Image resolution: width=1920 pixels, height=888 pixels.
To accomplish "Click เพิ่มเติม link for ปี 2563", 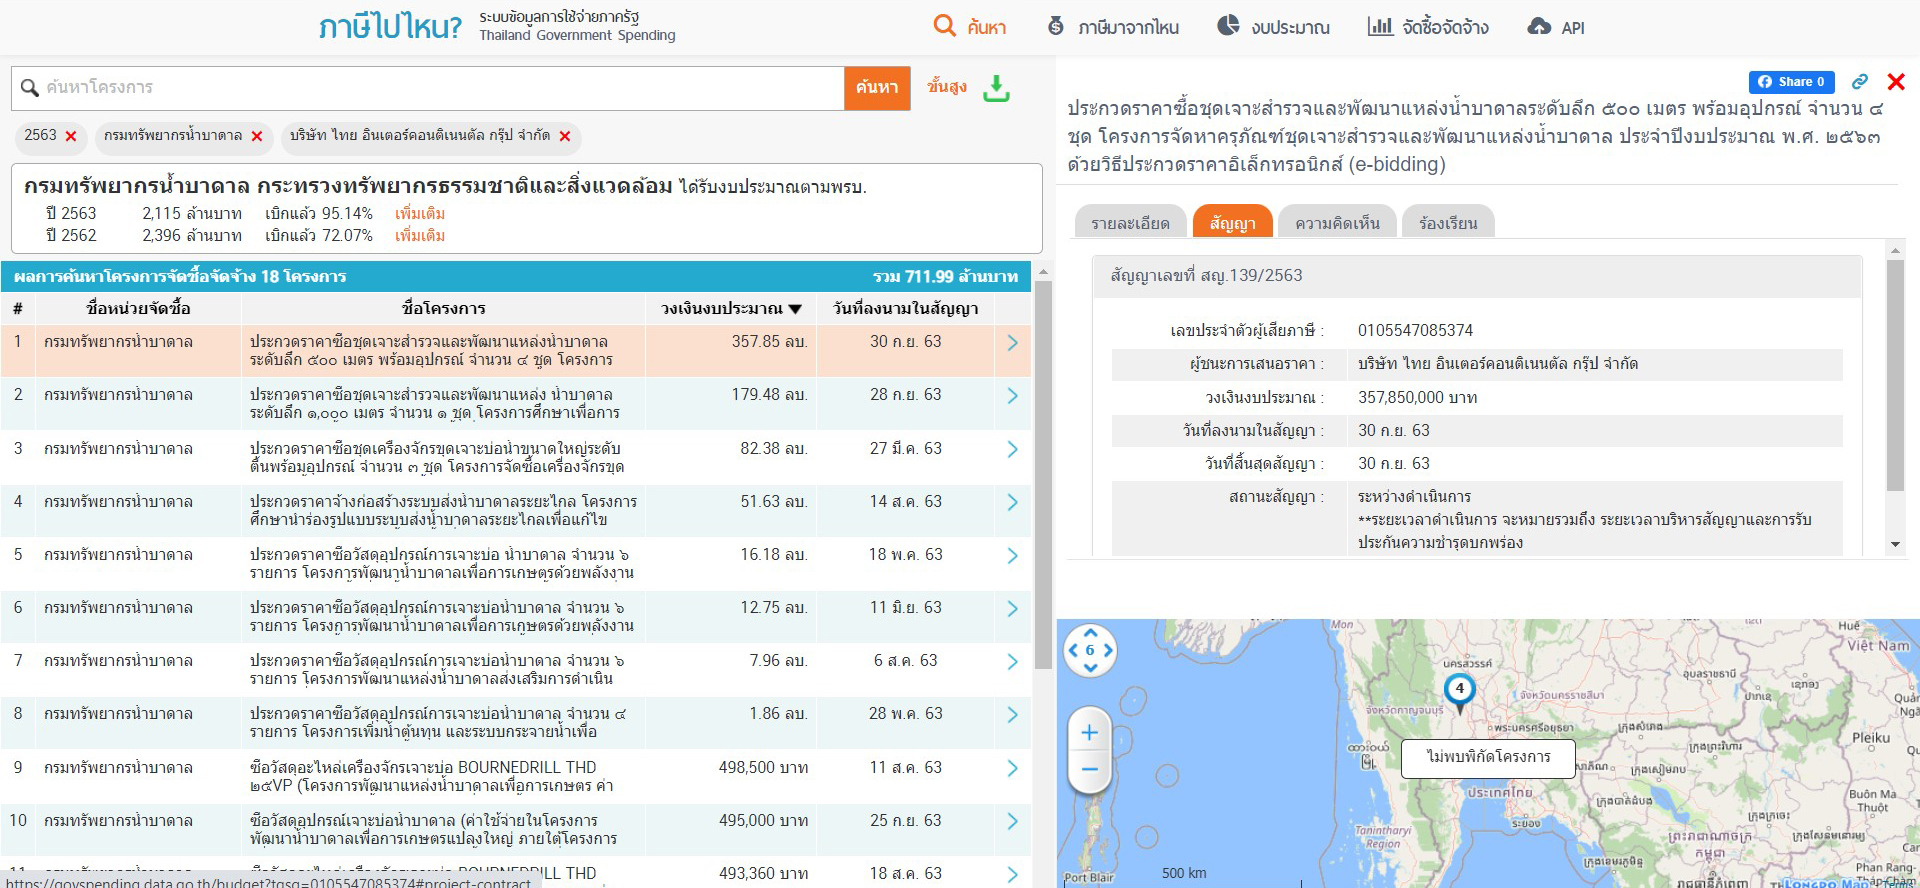I will [420, 213].
